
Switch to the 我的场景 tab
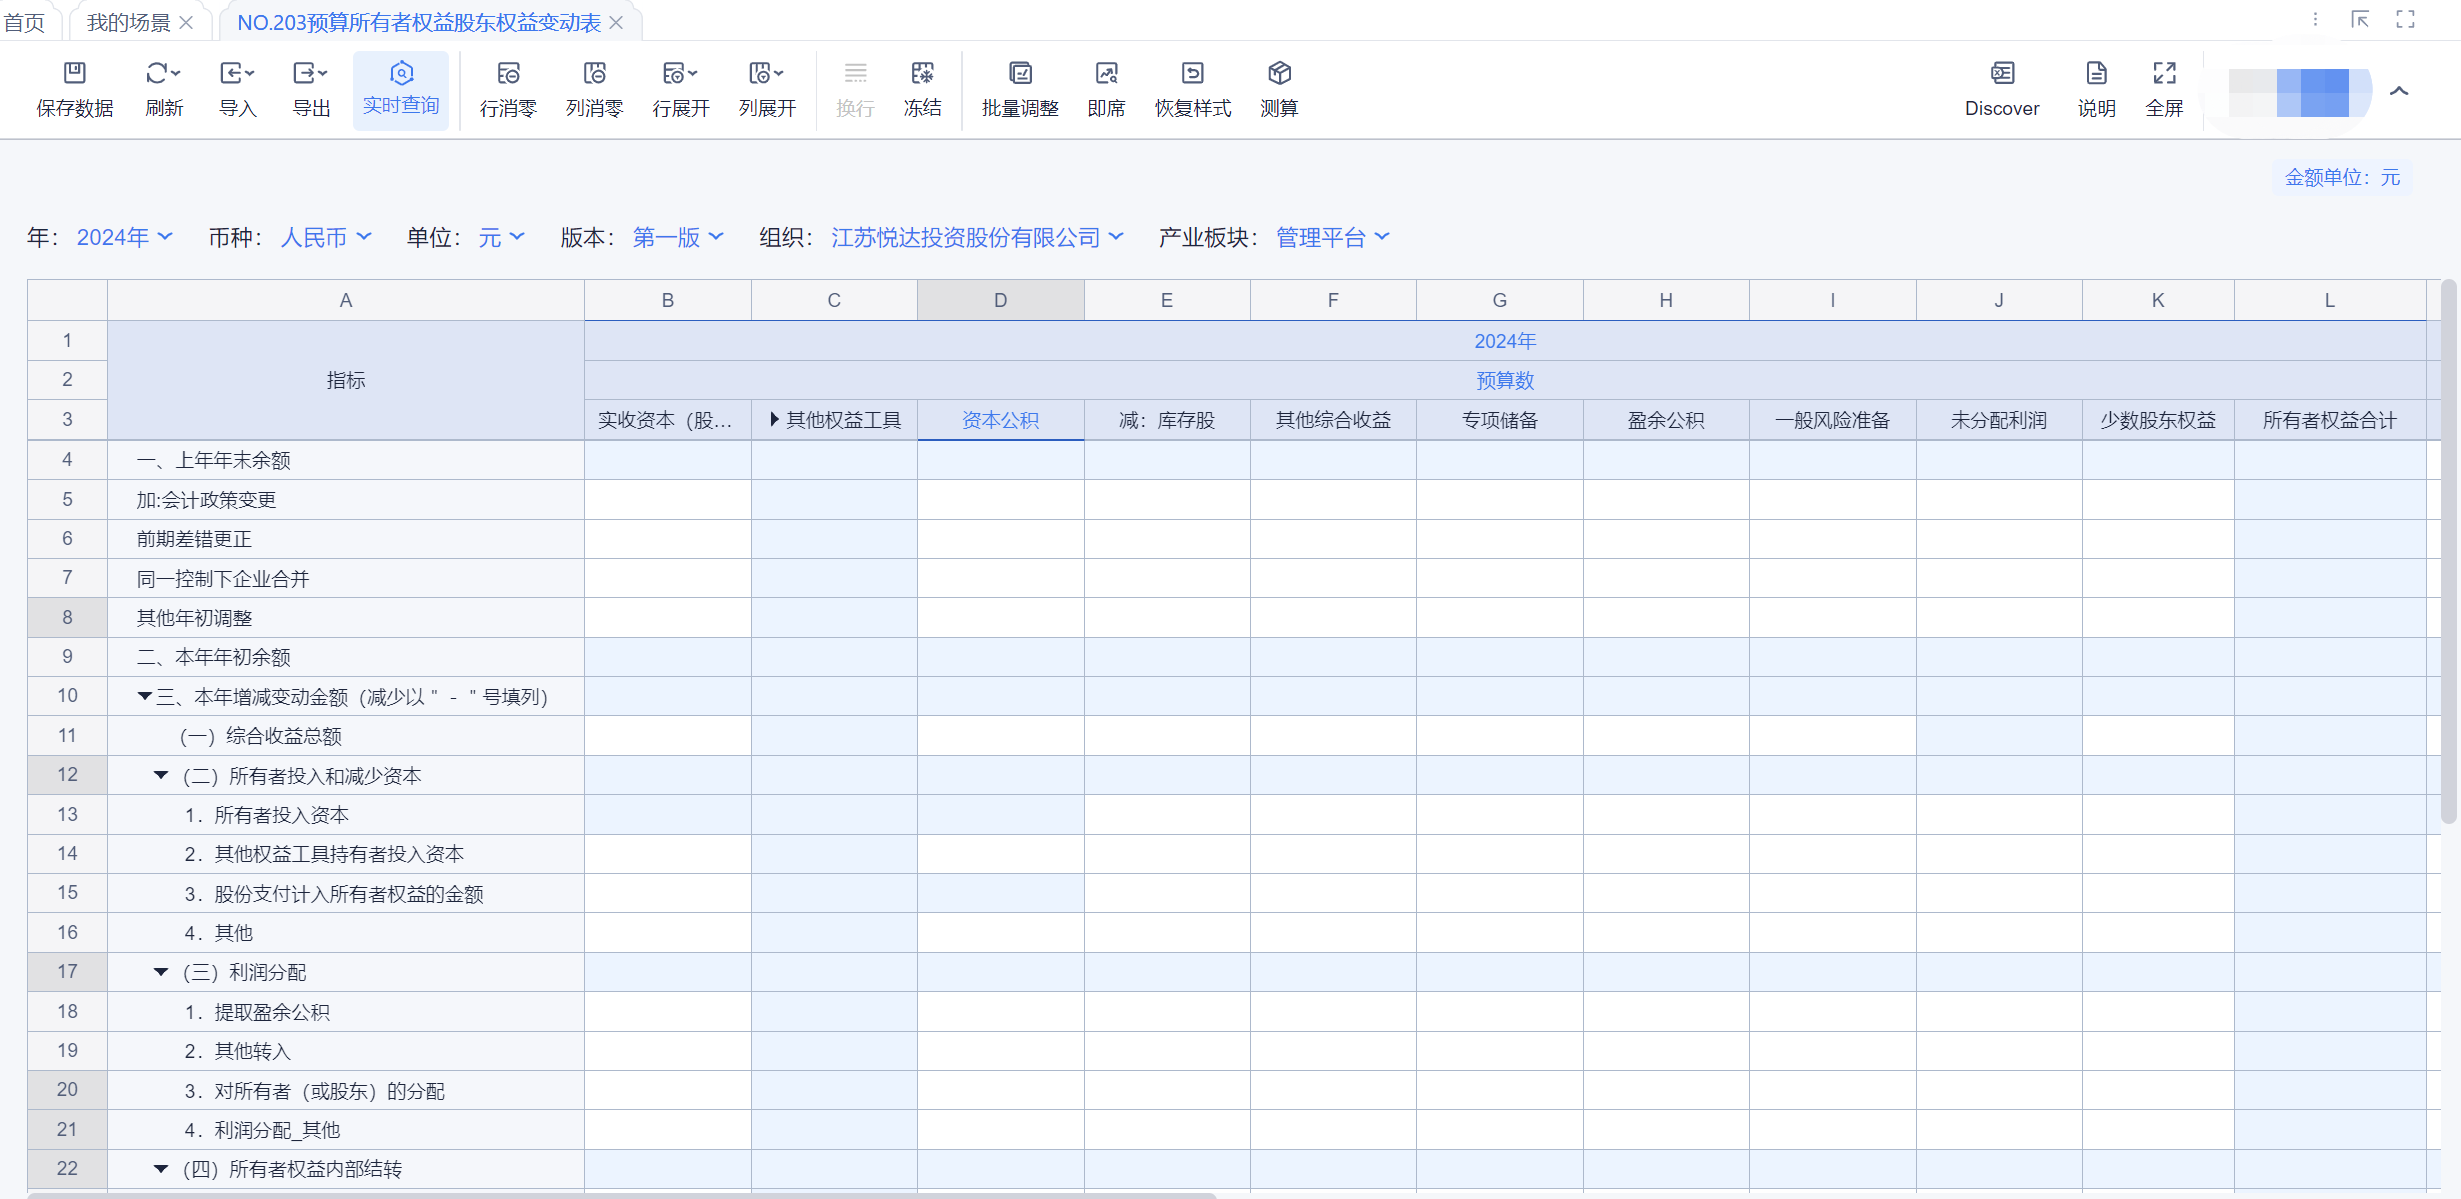coord(128,22)
